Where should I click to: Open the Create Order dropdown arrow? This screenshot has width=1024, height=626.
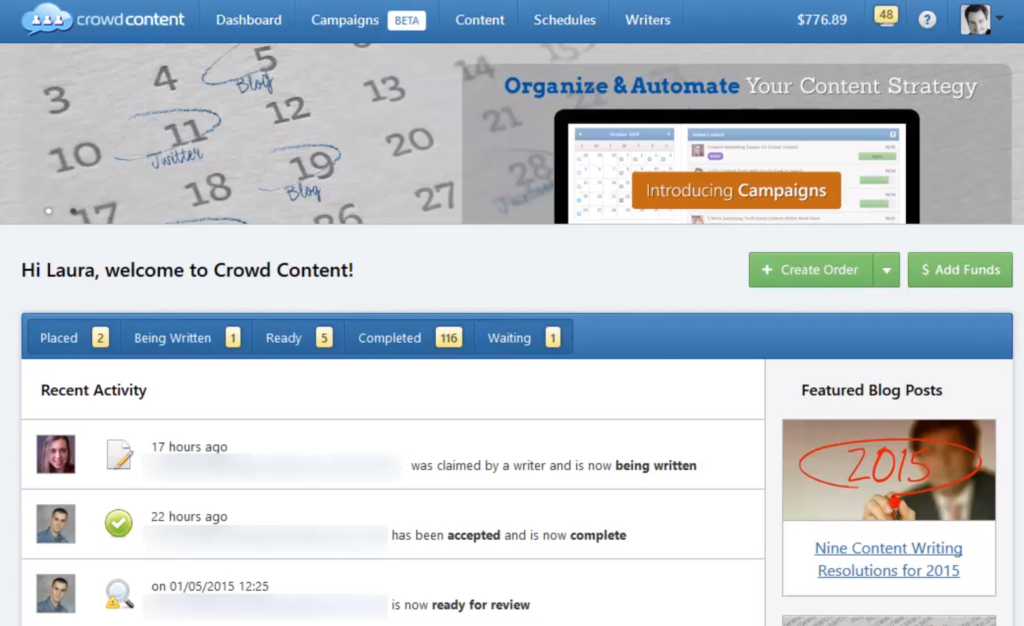click(886, 270)
